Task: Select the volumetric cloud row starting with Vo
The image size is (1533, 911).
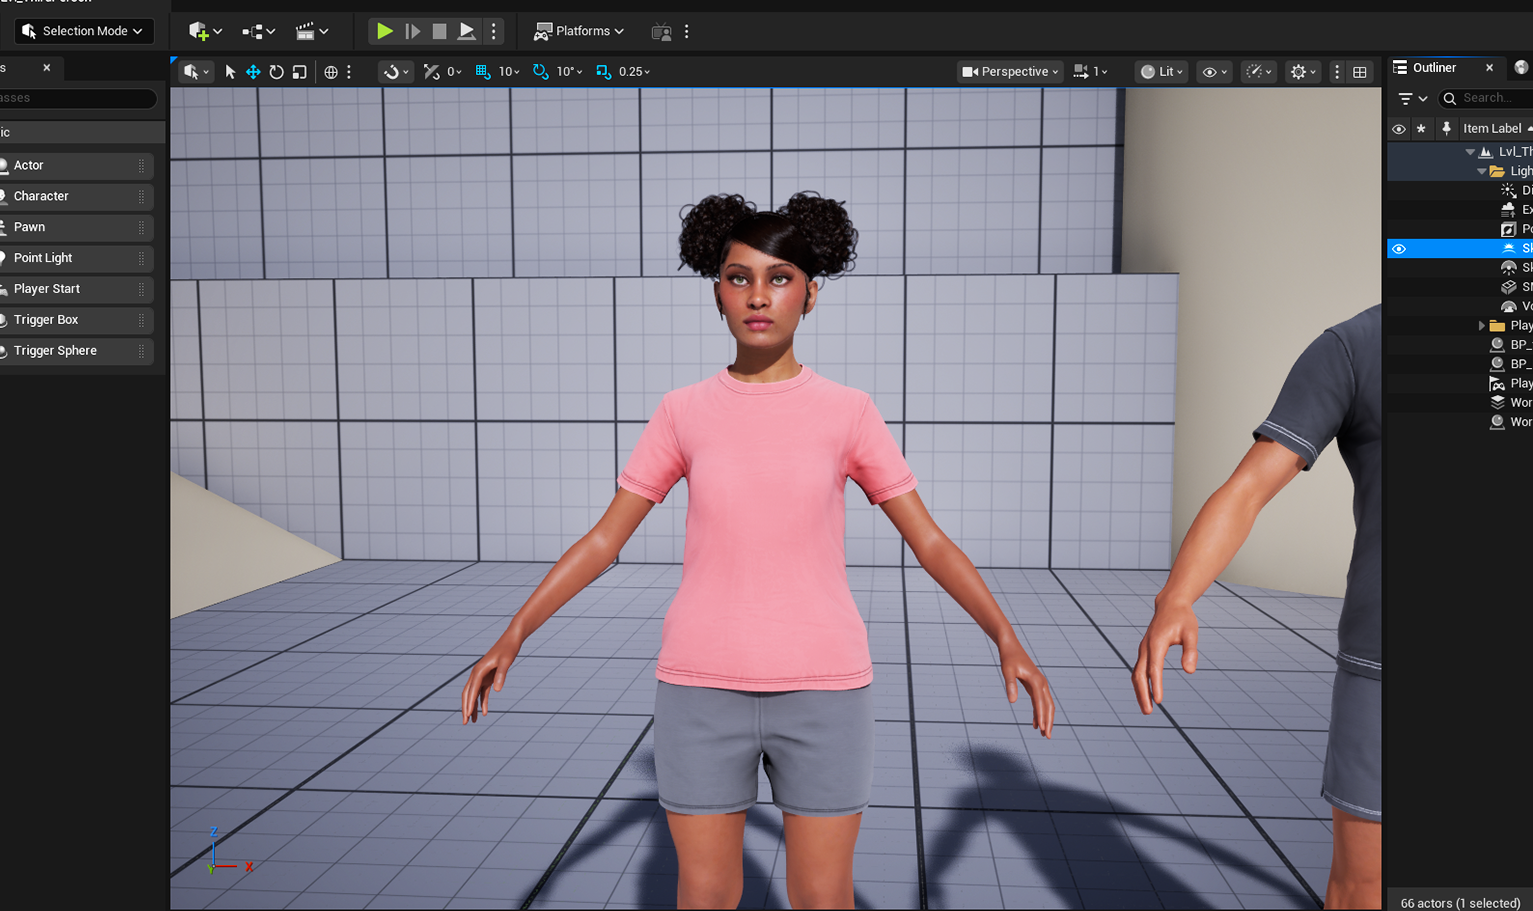Action: point(1460,306)
